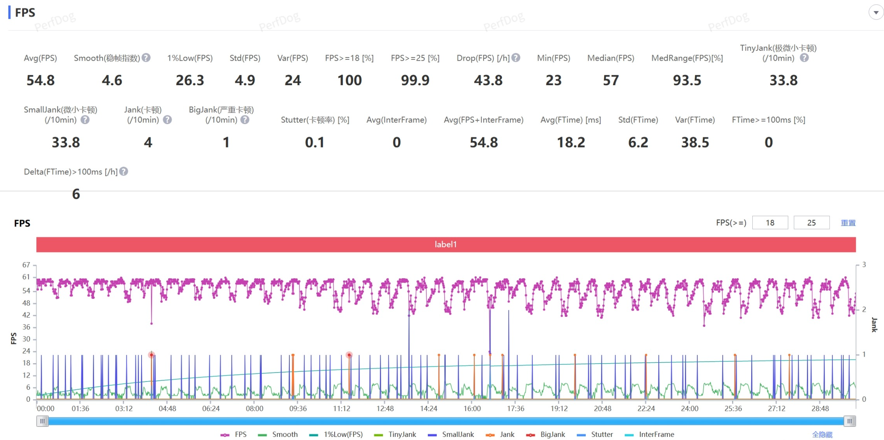Toggle the Smooth series in the legend
The width and height of the screenshot is (884, 440).
[277, 435]
